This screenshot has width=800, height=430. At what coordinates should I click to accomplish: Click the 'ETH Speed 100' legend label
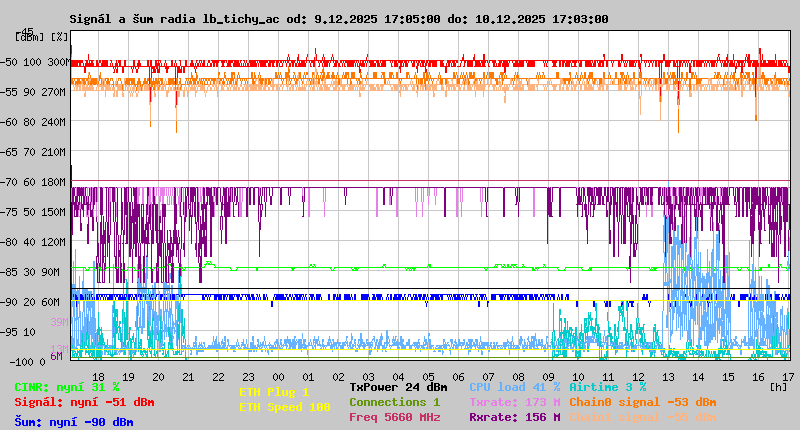tap(285, 407)
